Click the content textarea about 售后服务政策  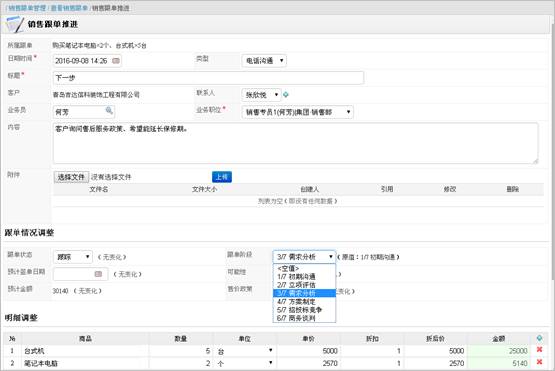[296, 143]
